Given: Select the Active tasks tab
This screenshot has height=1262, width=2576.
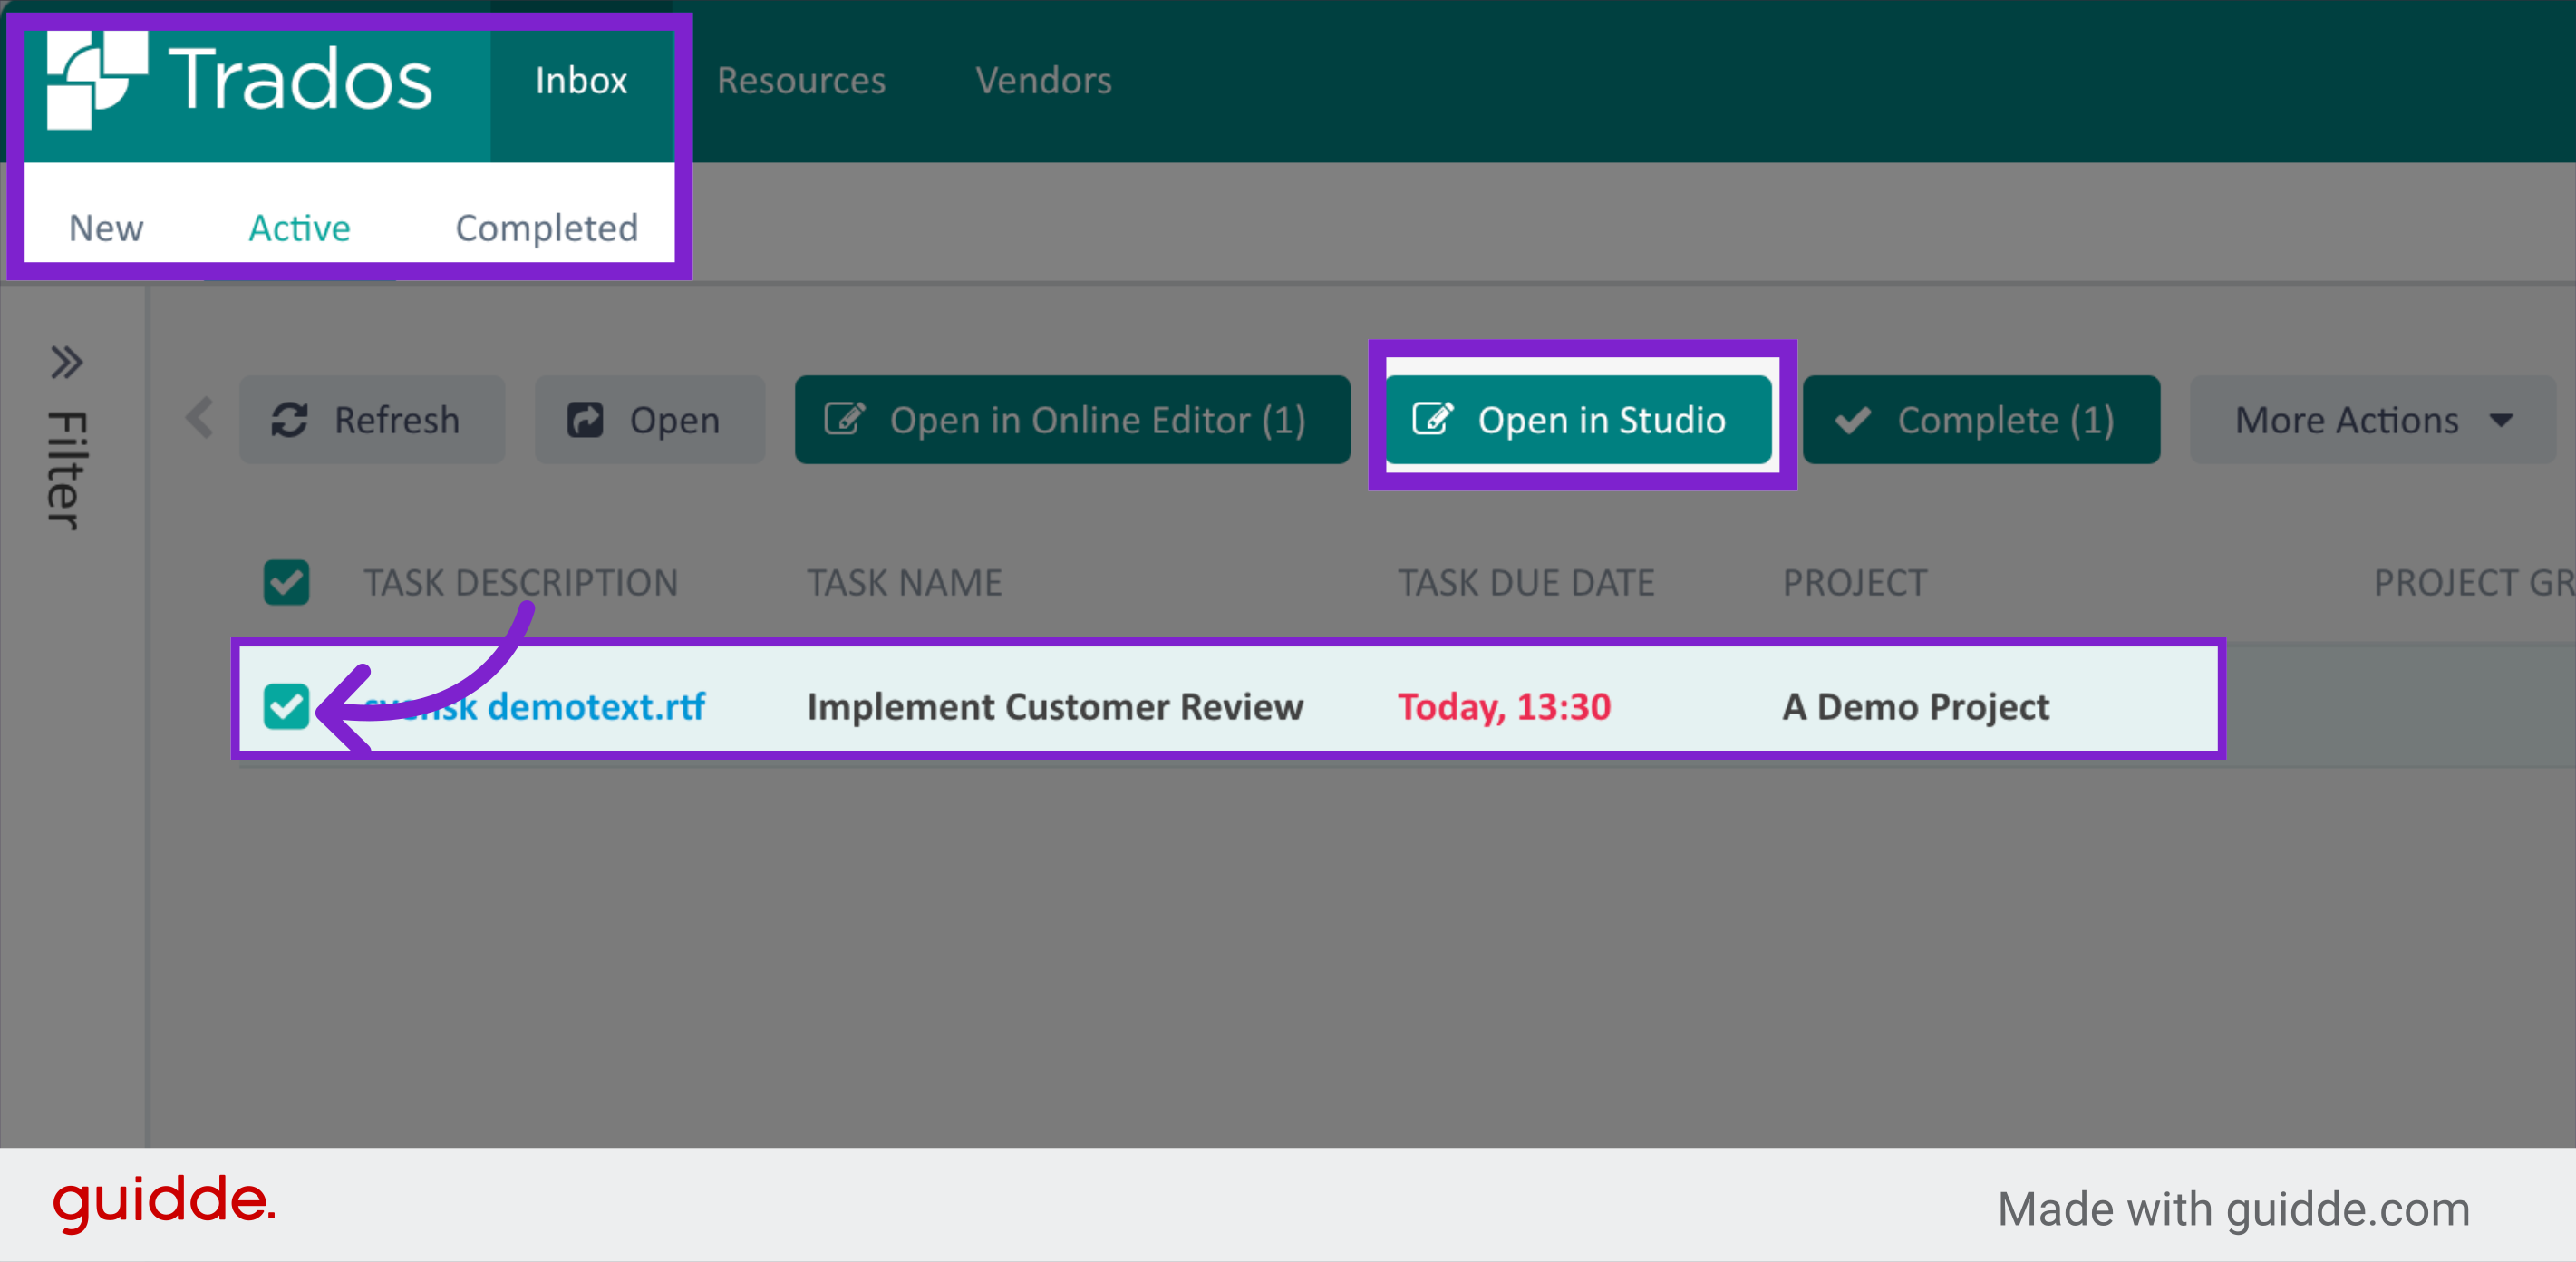Looking at the screenshot, I should coord(299,228).
